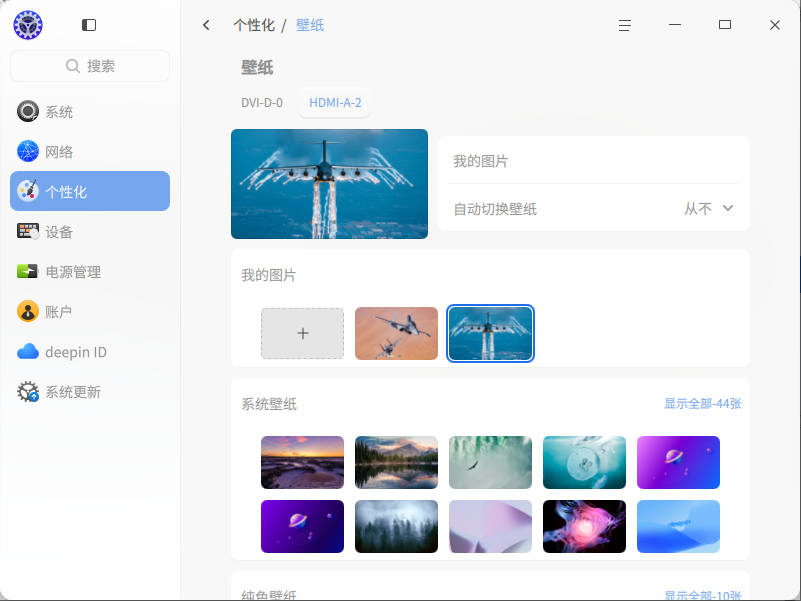The width and height of the screenshot is (801, 601).
Task: Open 设备 via keyboard icon
Action: tap(28, 231)
